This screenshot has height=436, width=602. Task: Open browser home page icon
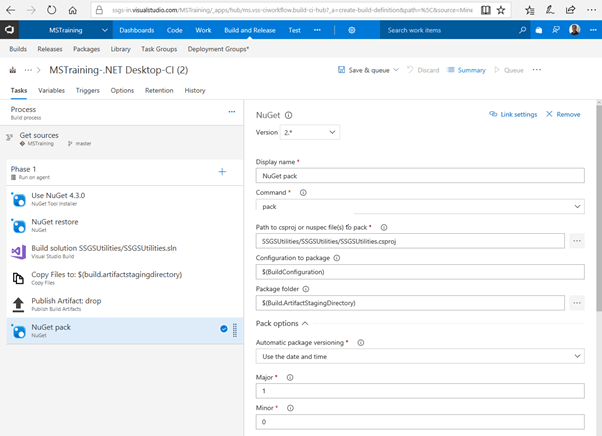(x=73, y=10)
